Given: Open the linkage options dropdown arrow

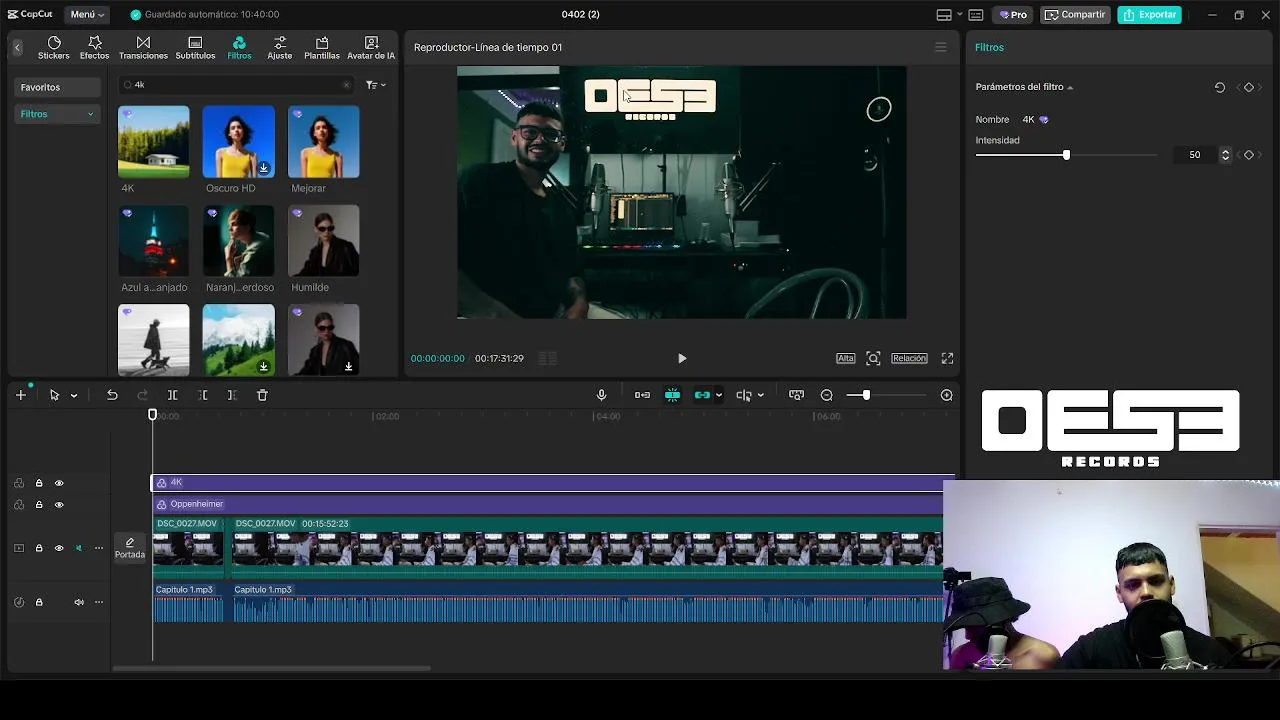Looking at the screenshot, I should (718, 396).
